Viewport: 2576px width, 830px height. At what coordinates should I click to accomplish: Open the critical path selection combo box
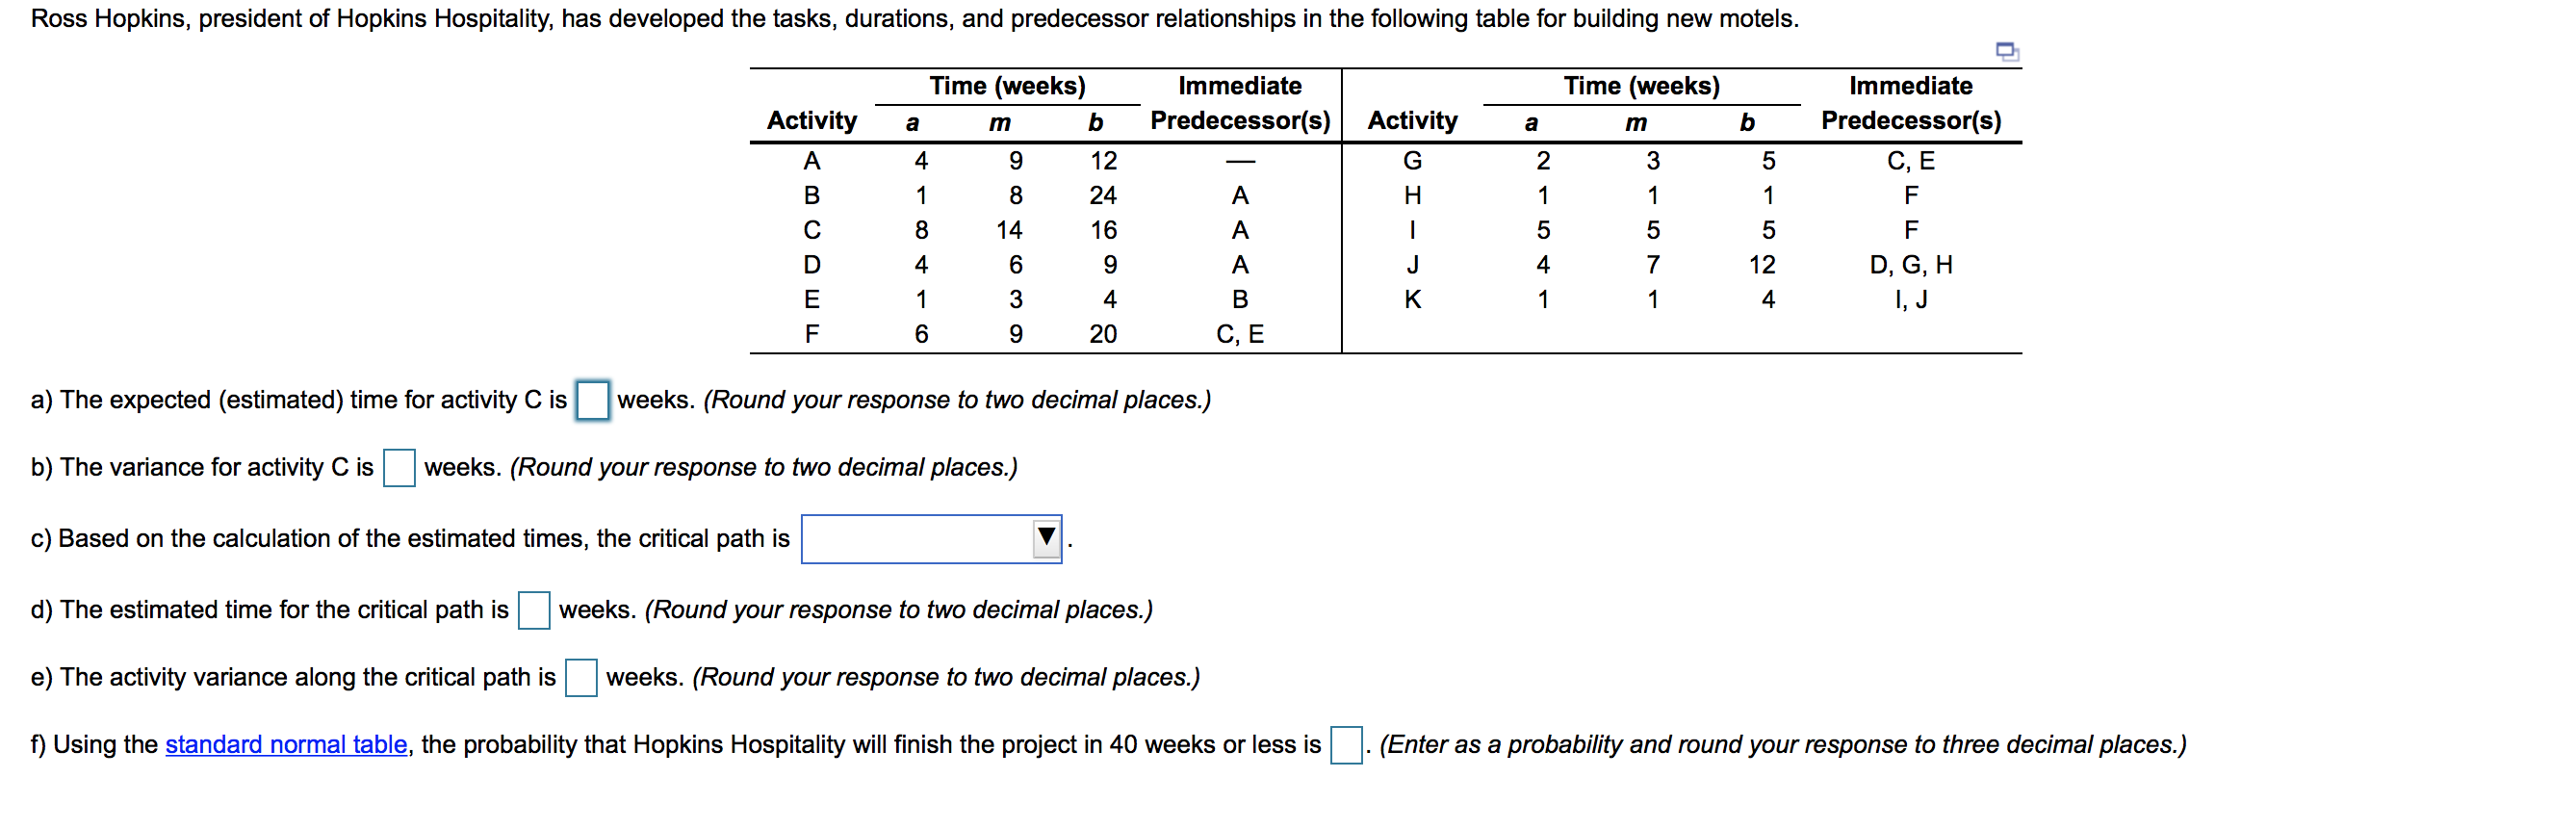click(931, 539)
